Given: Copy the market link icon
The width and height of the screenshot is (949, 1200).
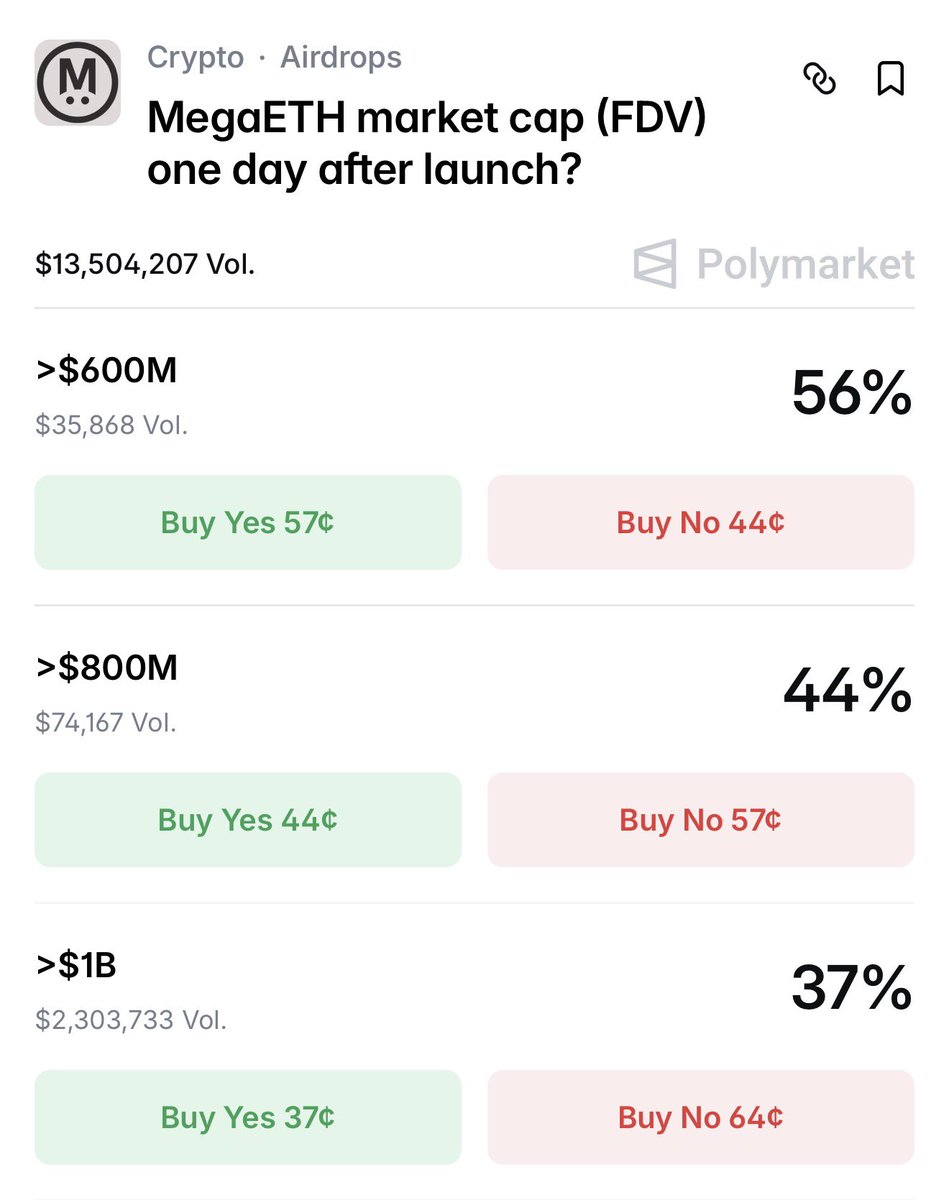Looking at the screenshot, I should (x=820, y=79).
